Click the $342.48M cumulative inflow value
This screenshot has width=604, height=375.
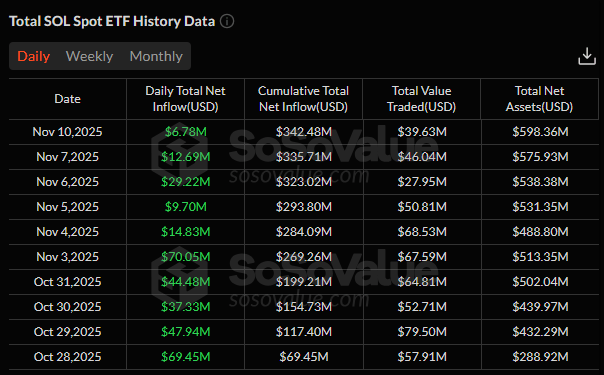click(x=304, y=132)
